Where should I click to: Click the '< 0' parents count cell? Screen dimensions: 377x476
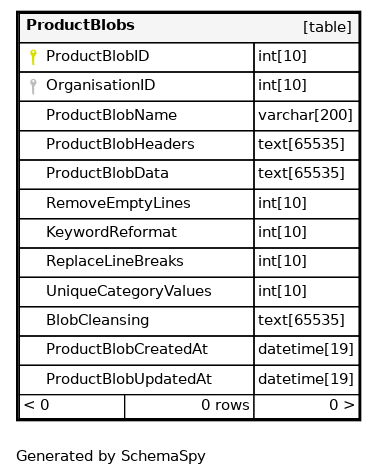click(x=72, y=406)
